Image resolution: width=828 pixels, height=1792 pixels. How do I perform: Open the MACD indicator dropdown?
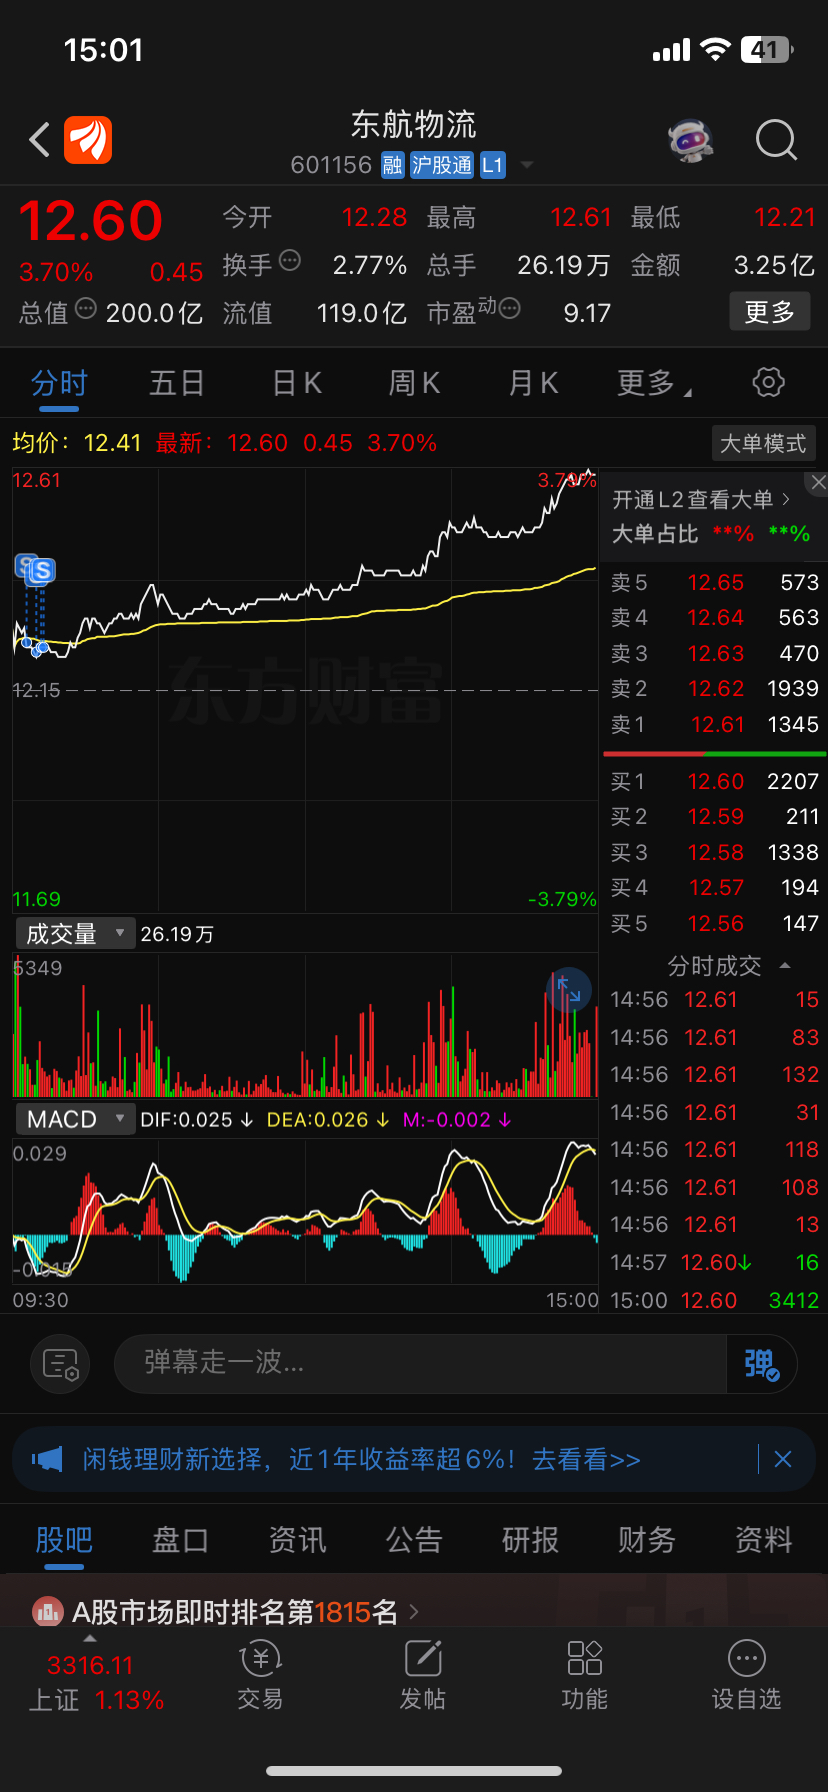[x=76, y=1119]
